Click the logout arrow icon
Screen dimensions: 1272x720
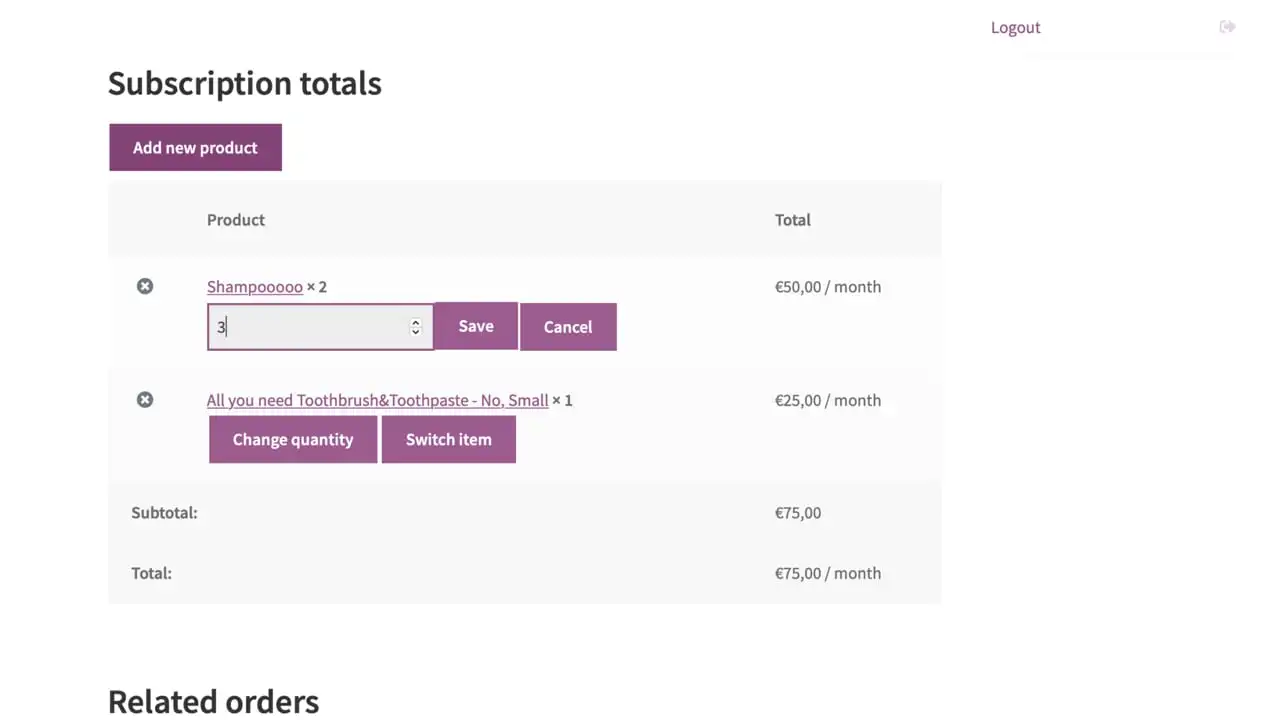[x=1227, y=27]
